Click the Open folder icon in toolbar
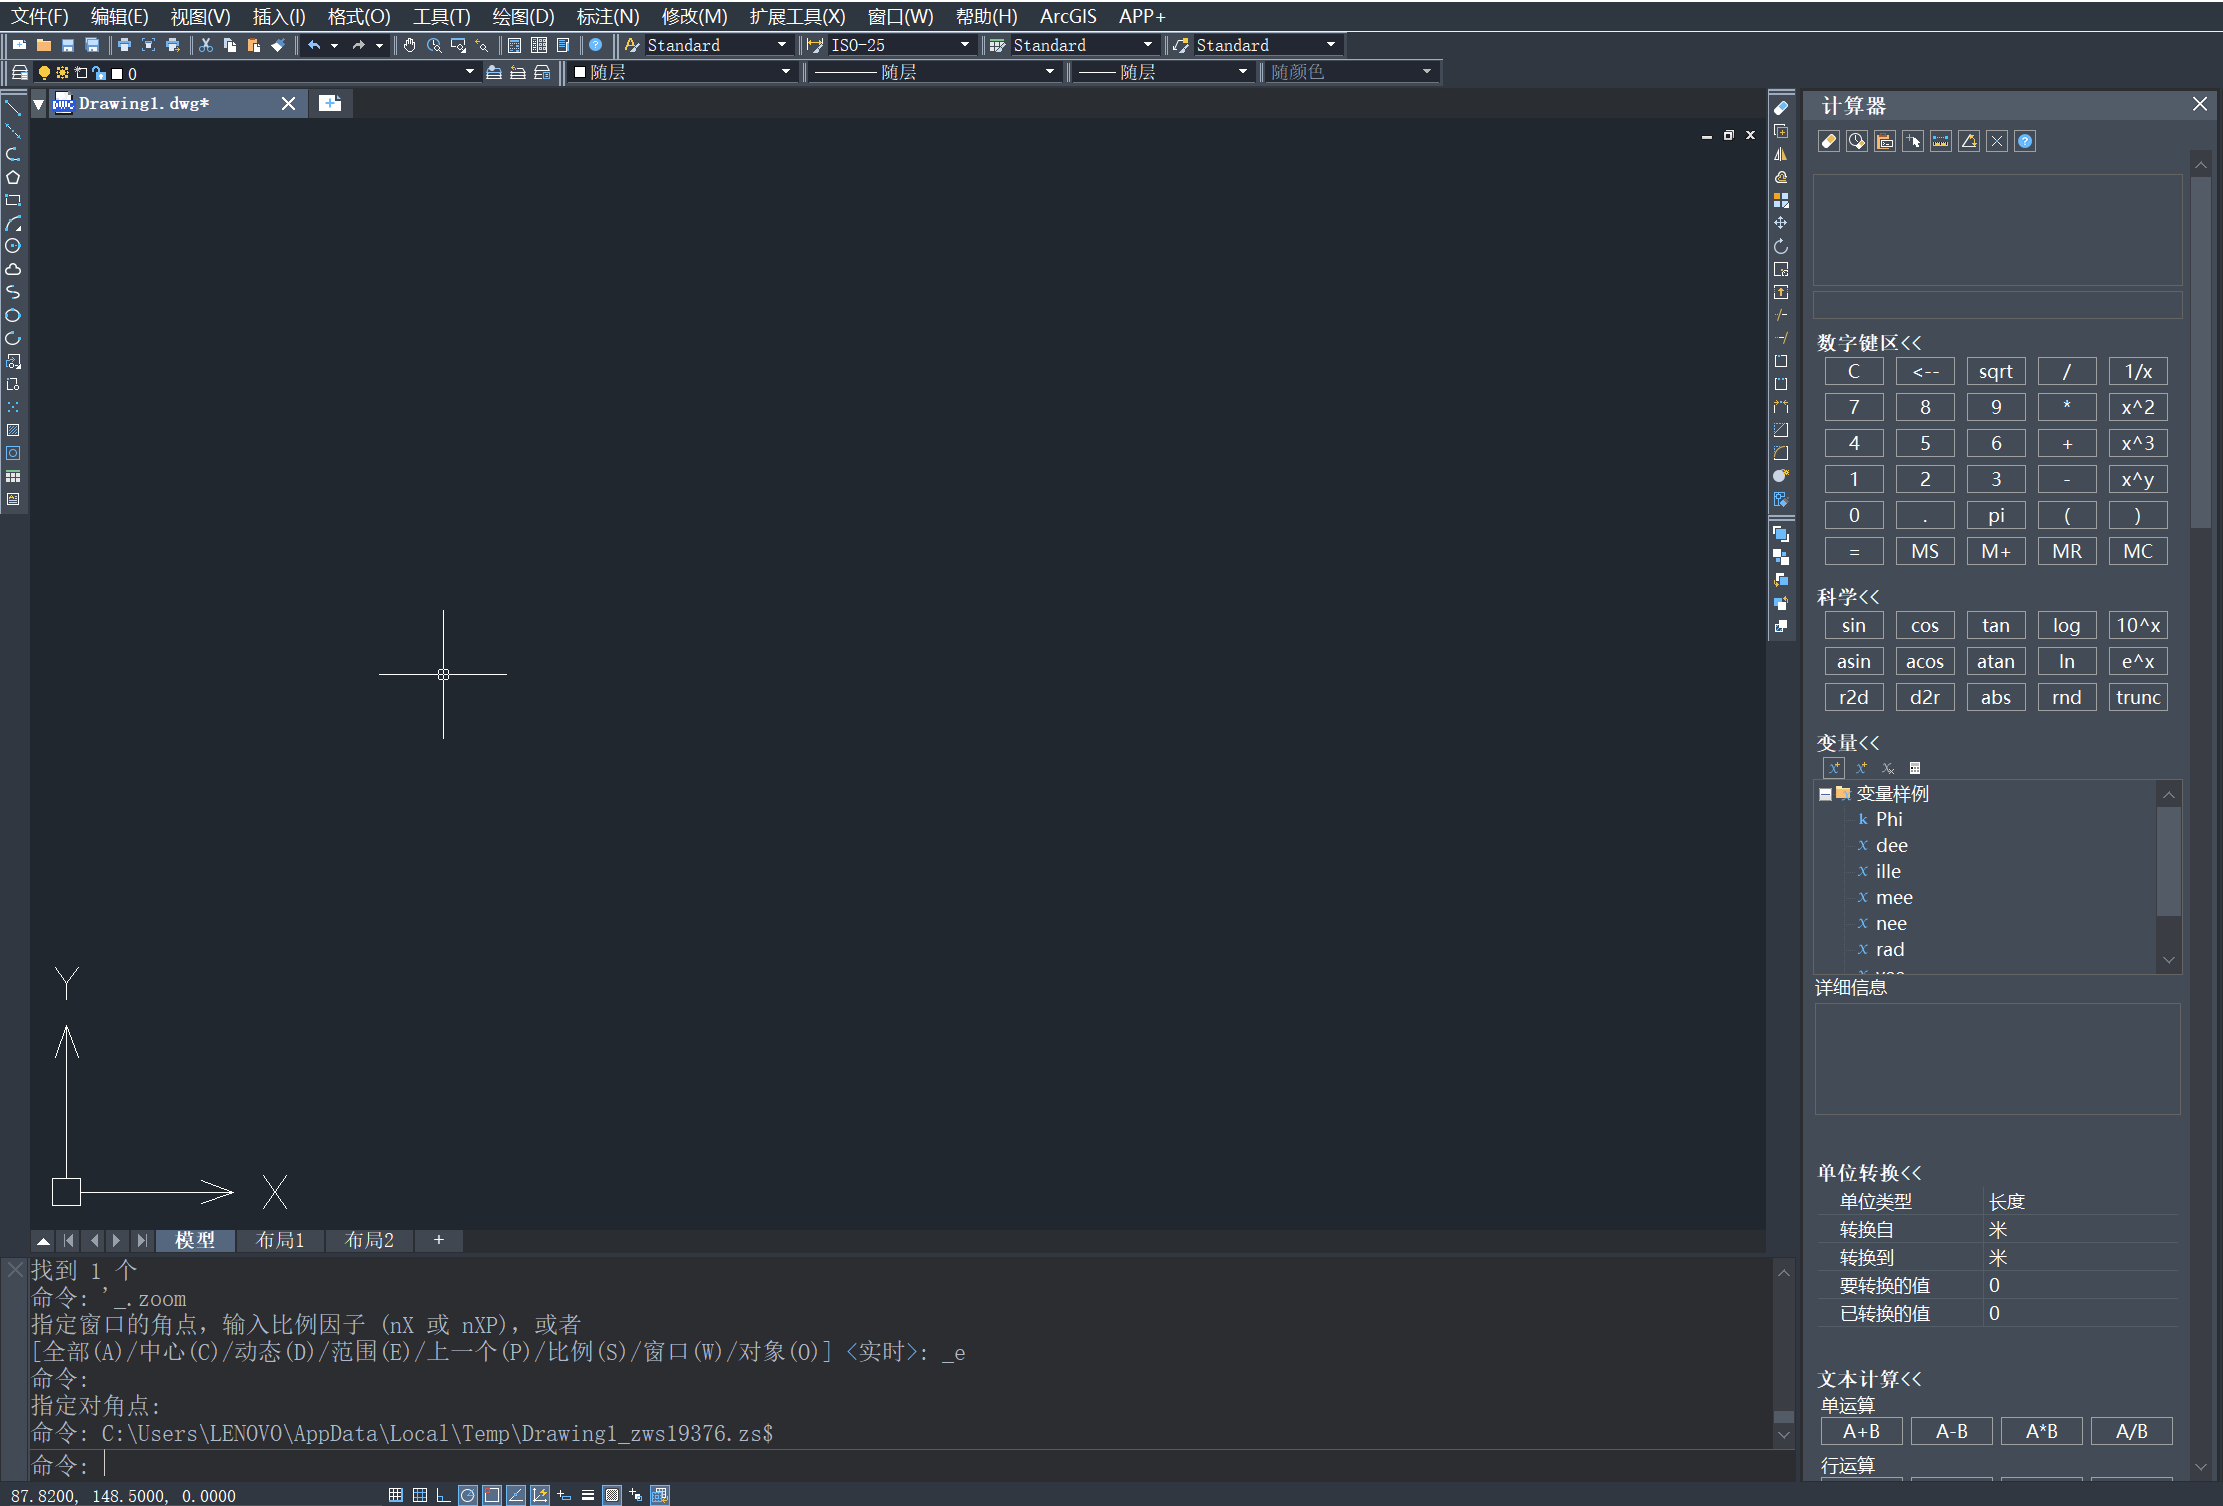 pos(43,45)
